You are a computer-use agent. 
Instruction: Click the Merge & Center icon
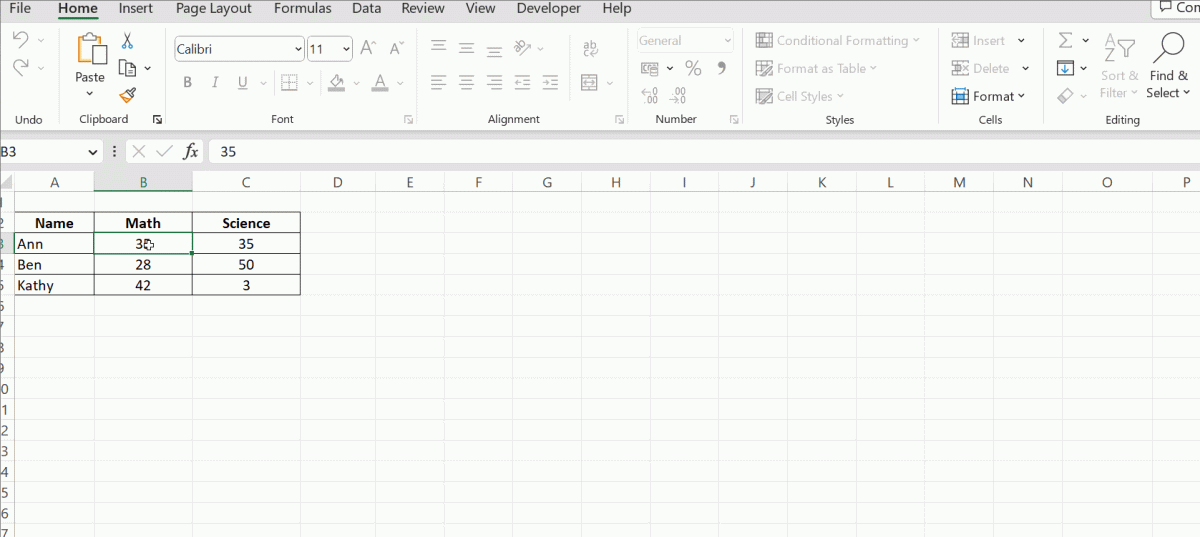pos(589,83)
